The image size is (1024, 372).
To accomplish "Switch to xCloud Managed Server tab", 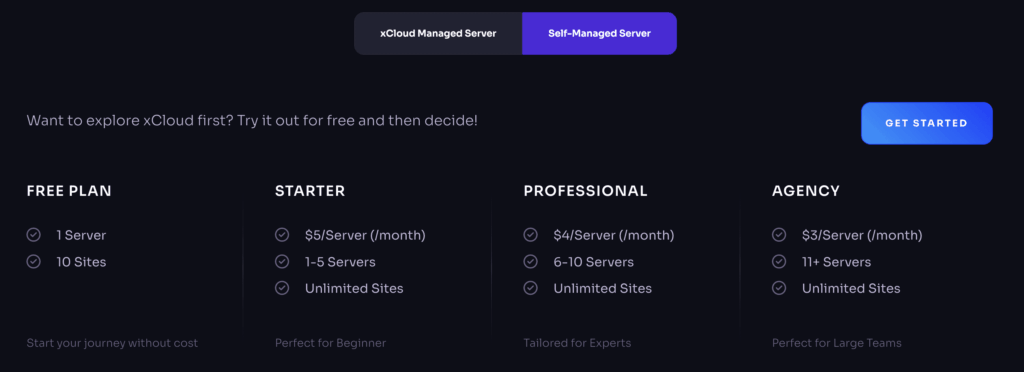I will [438, 33].
